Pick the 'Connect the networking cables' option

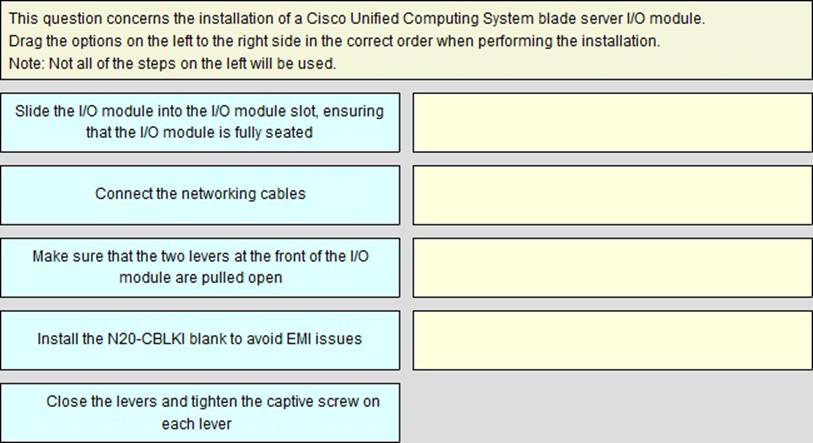click(200, 195)
